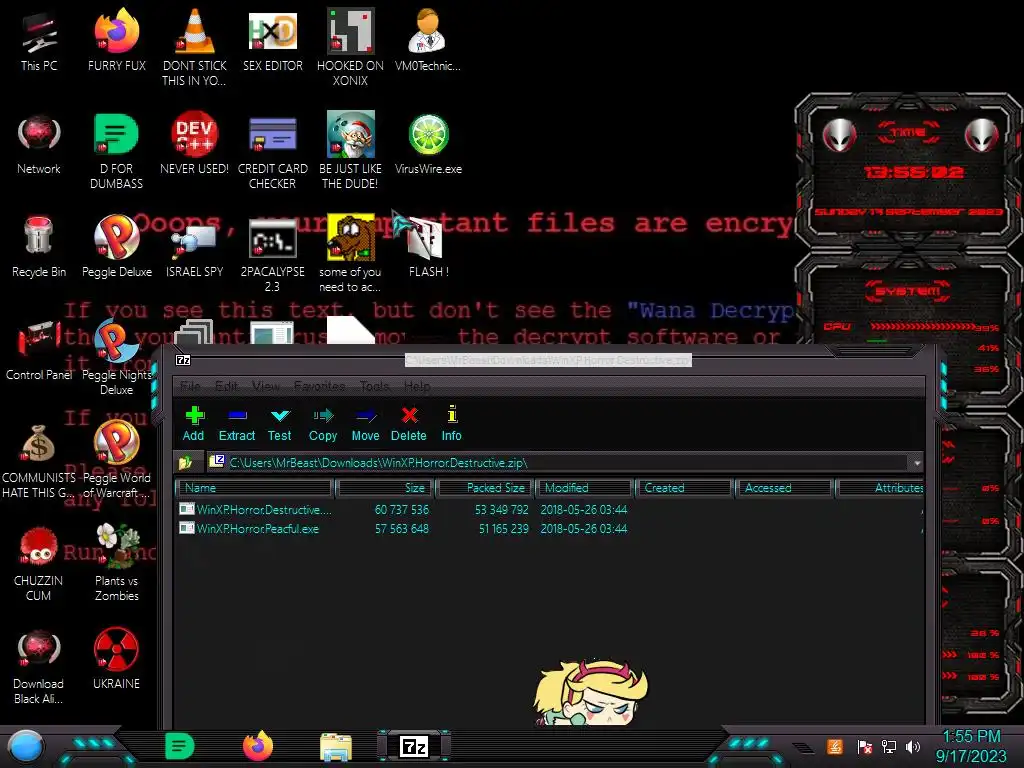Select Download Black Ali desktop icon
The height and width of the screenshot is (768, 1024).
click(39, 667)
